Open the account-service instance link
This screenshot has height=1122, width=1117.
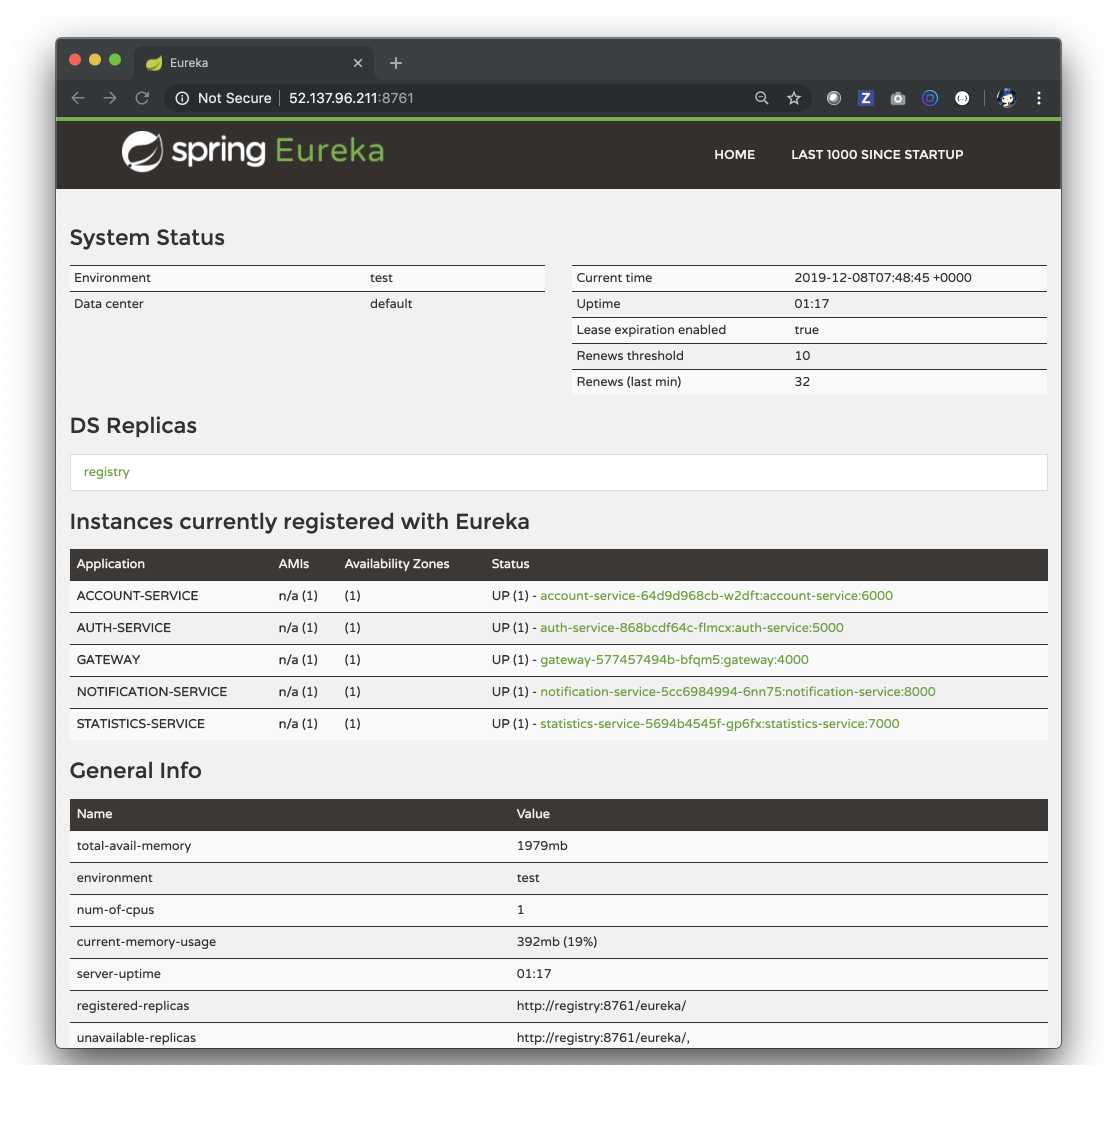click(x=716, y=595)
